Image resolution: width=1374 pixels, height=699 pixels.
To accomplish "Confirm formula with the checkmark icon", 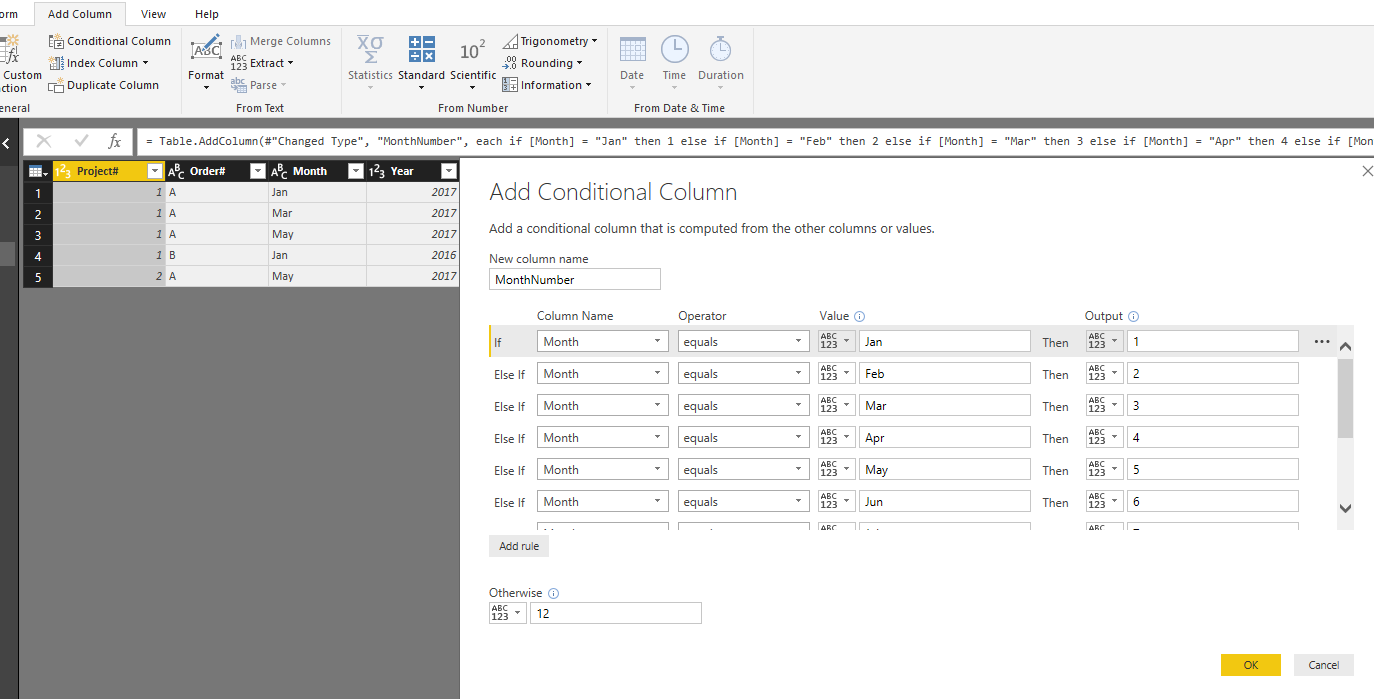I will coord(81,141).
